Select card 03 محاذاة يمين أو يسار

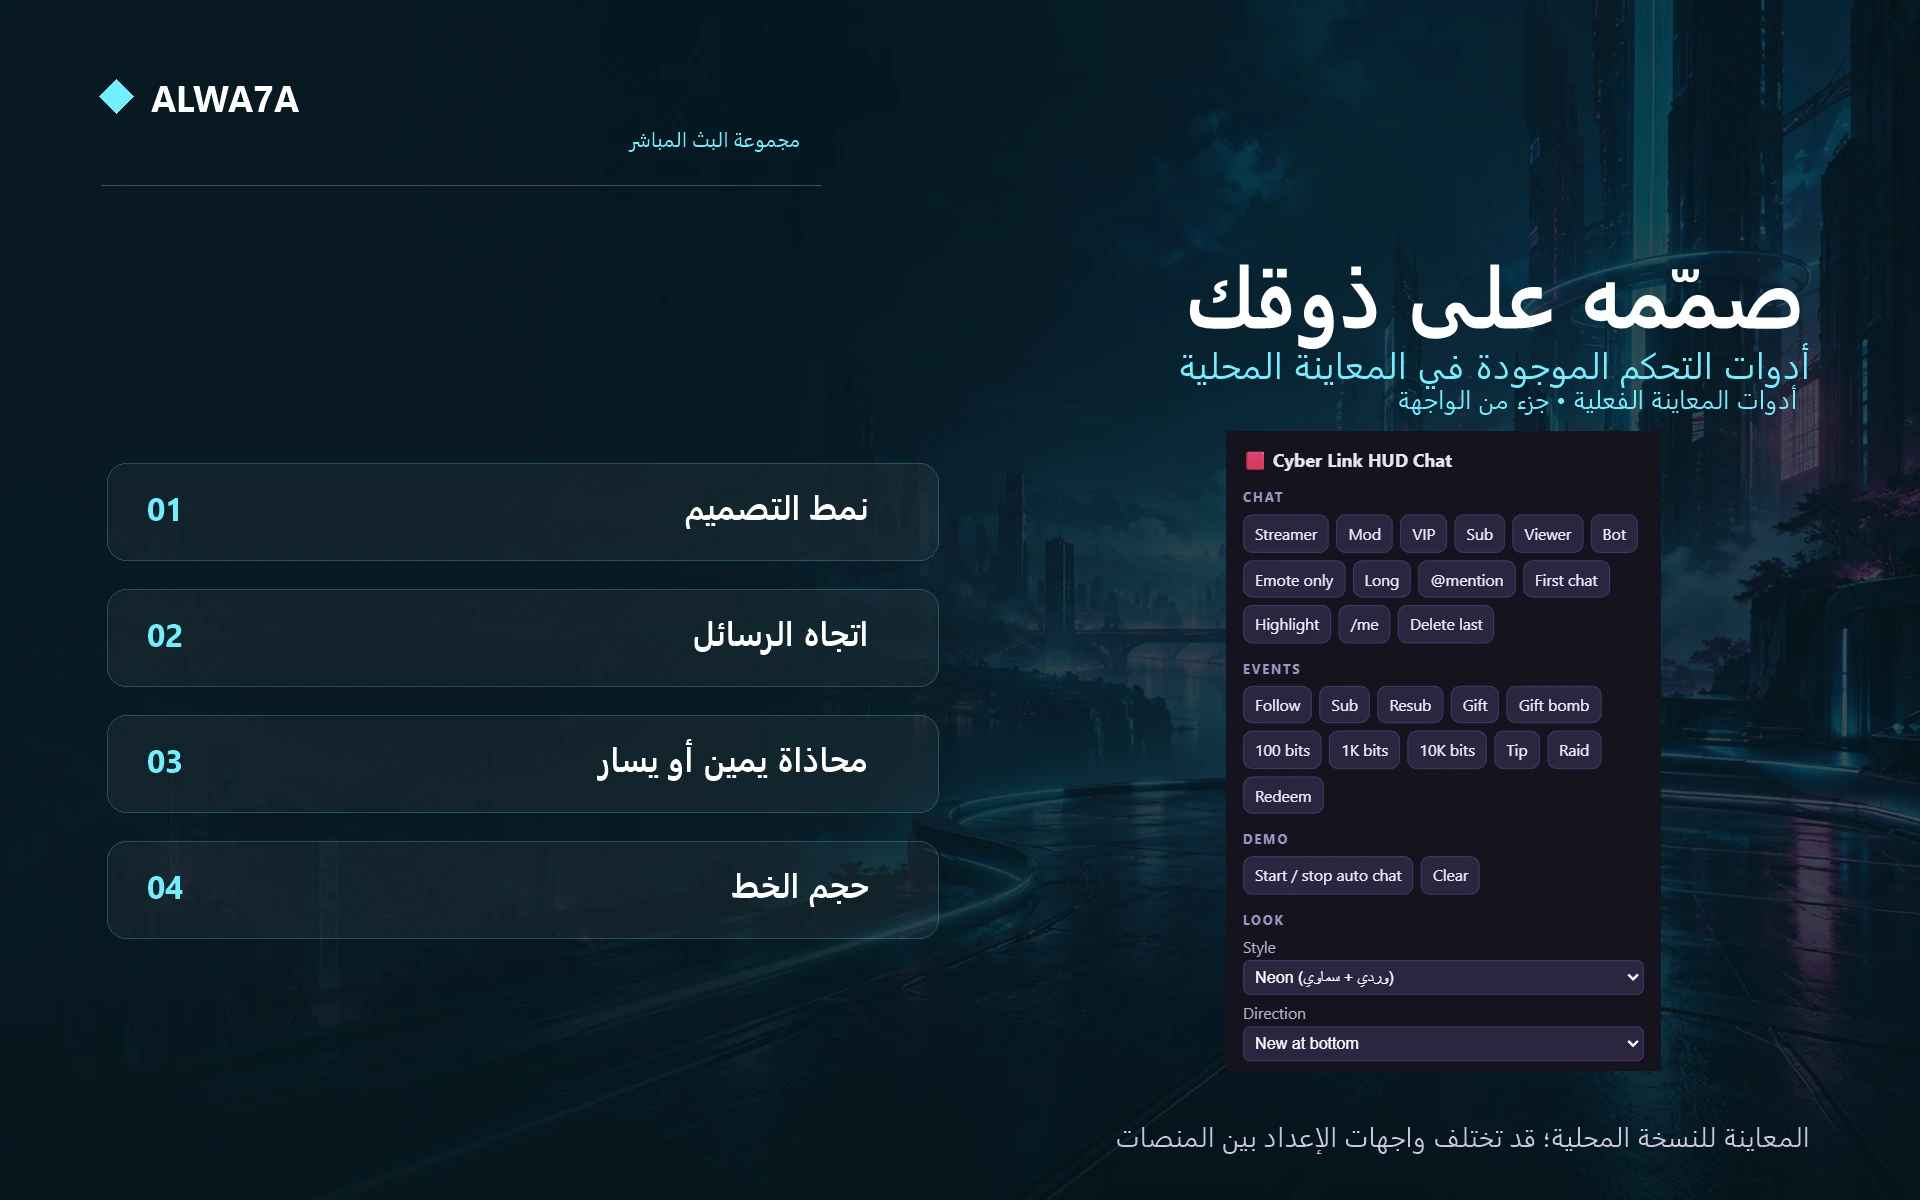click(x=523, y=763)
